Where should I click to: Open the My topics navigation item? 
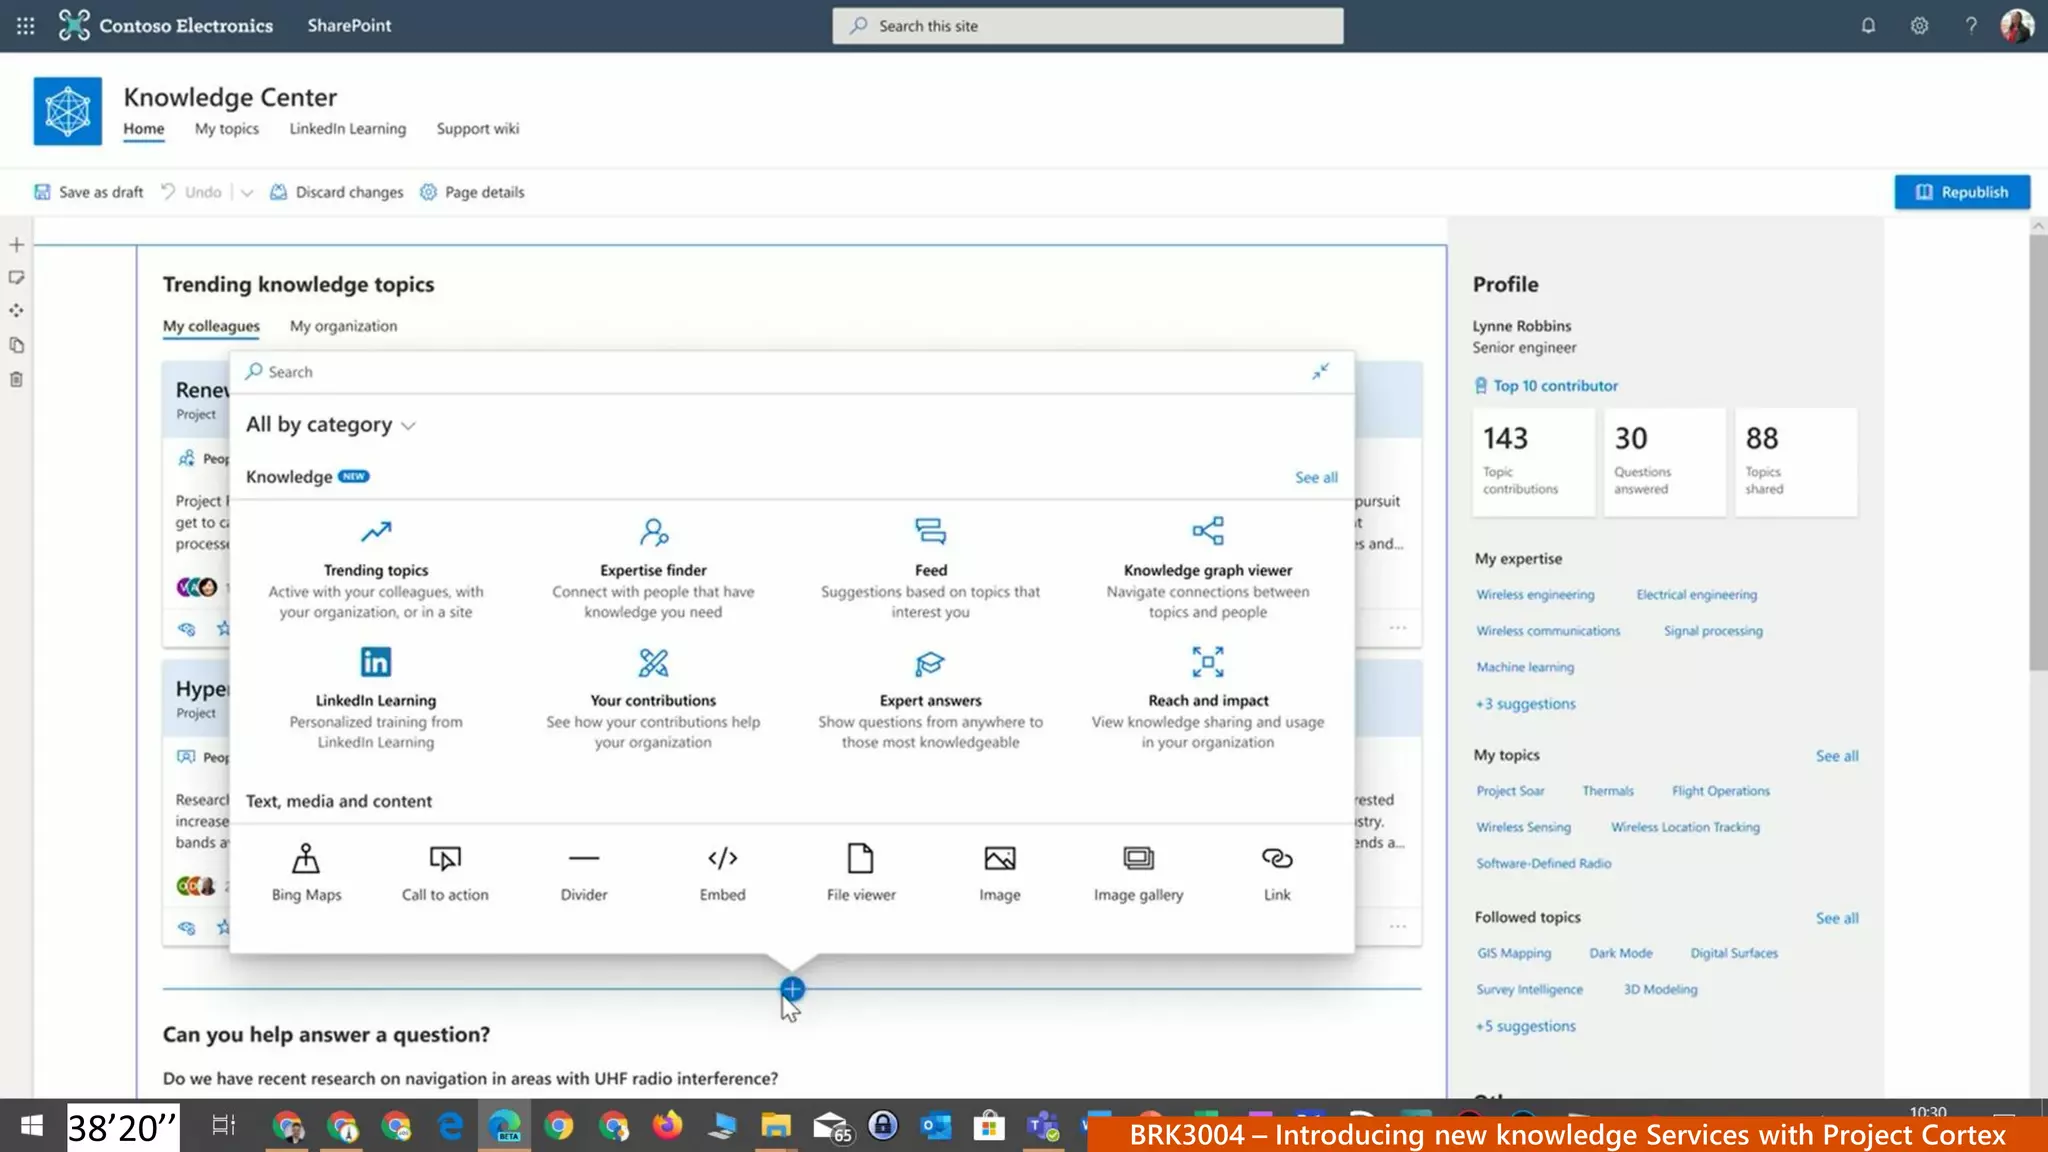[x=226, y=129]
